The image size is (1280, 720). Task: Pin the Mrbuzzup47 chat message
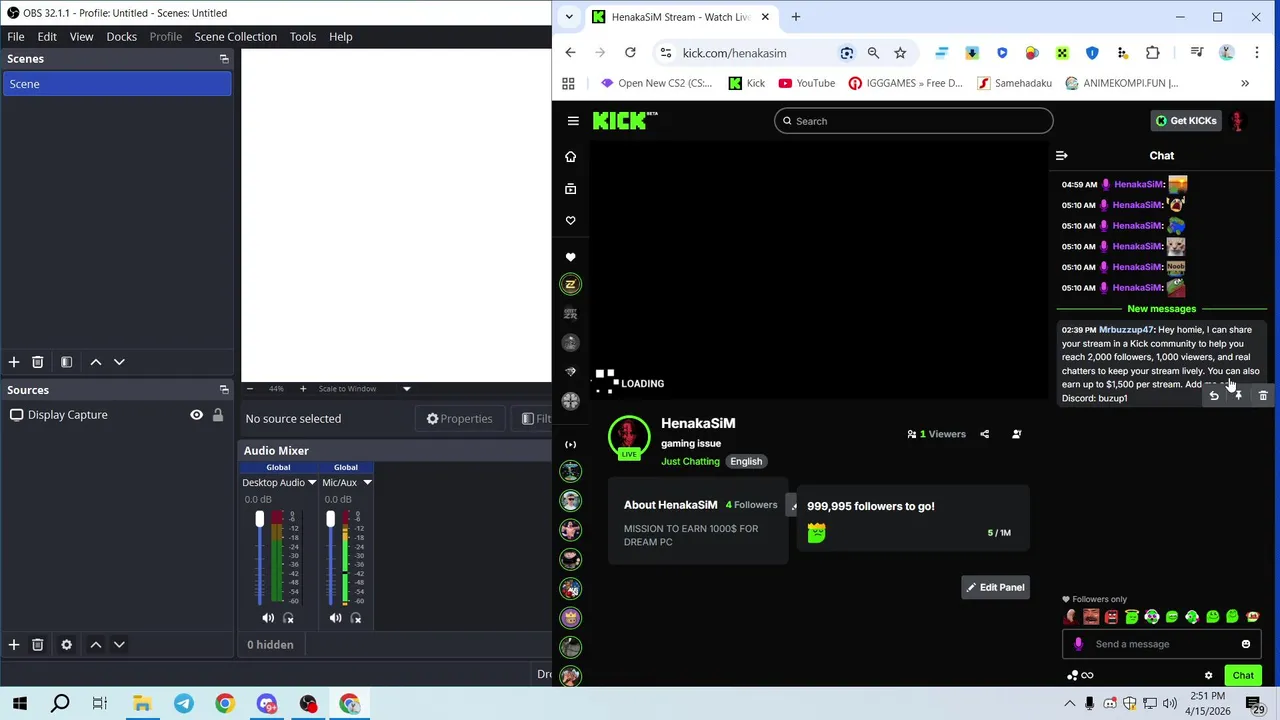[x=1238, y=397]
